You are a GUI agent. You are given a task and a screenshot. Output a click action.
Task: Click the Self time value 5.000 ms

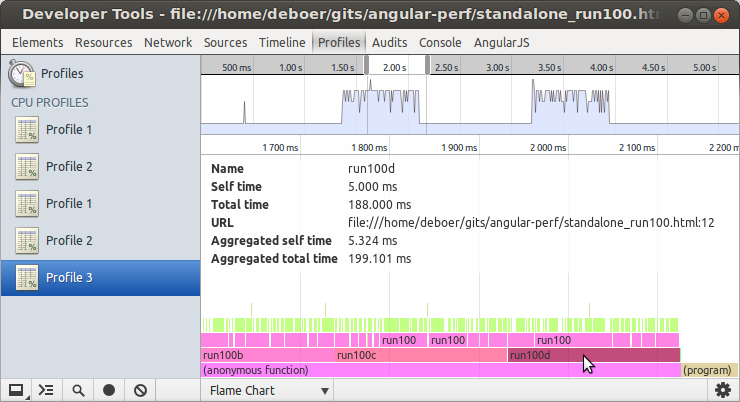pos(372,187)
